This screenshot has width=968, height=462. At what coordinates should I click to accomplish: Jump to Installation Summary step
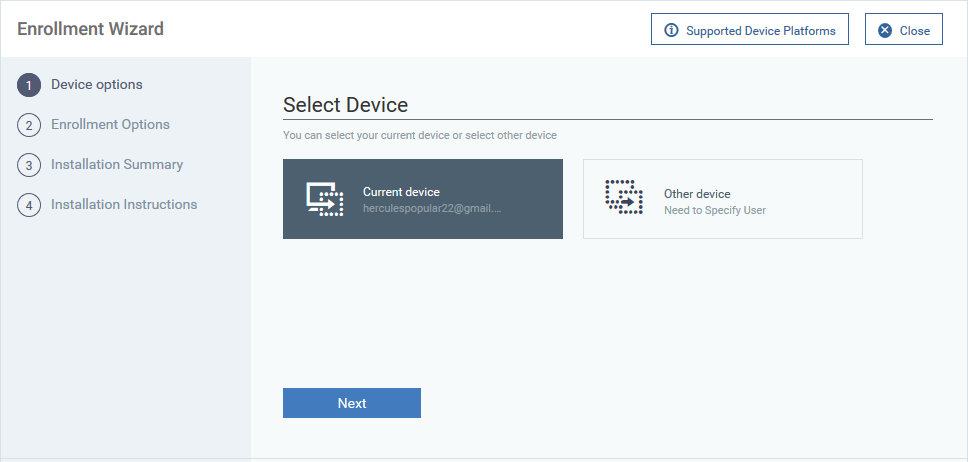point(117,164)
